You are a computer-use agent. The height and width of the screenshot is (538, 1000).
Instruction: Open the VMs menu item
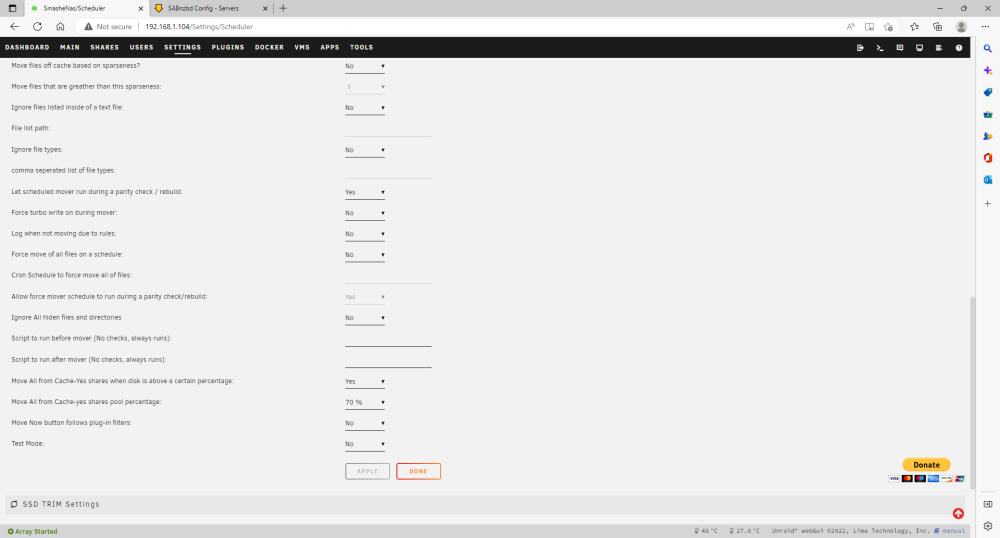[302, 47]
